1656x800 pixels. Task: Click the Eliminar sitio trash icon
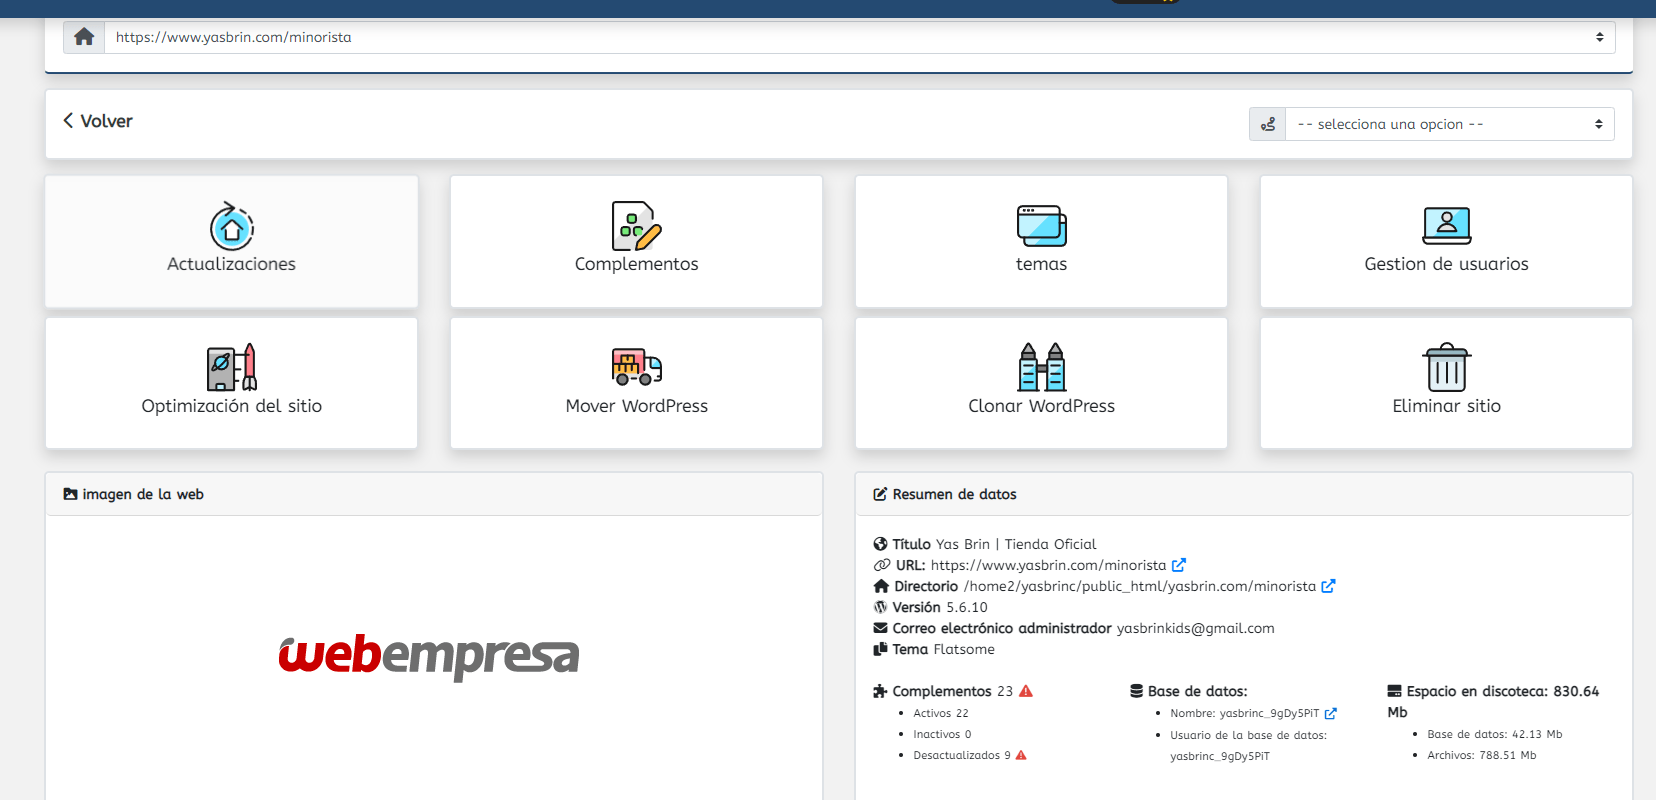pyautogui.click(x=1446, y=367)
